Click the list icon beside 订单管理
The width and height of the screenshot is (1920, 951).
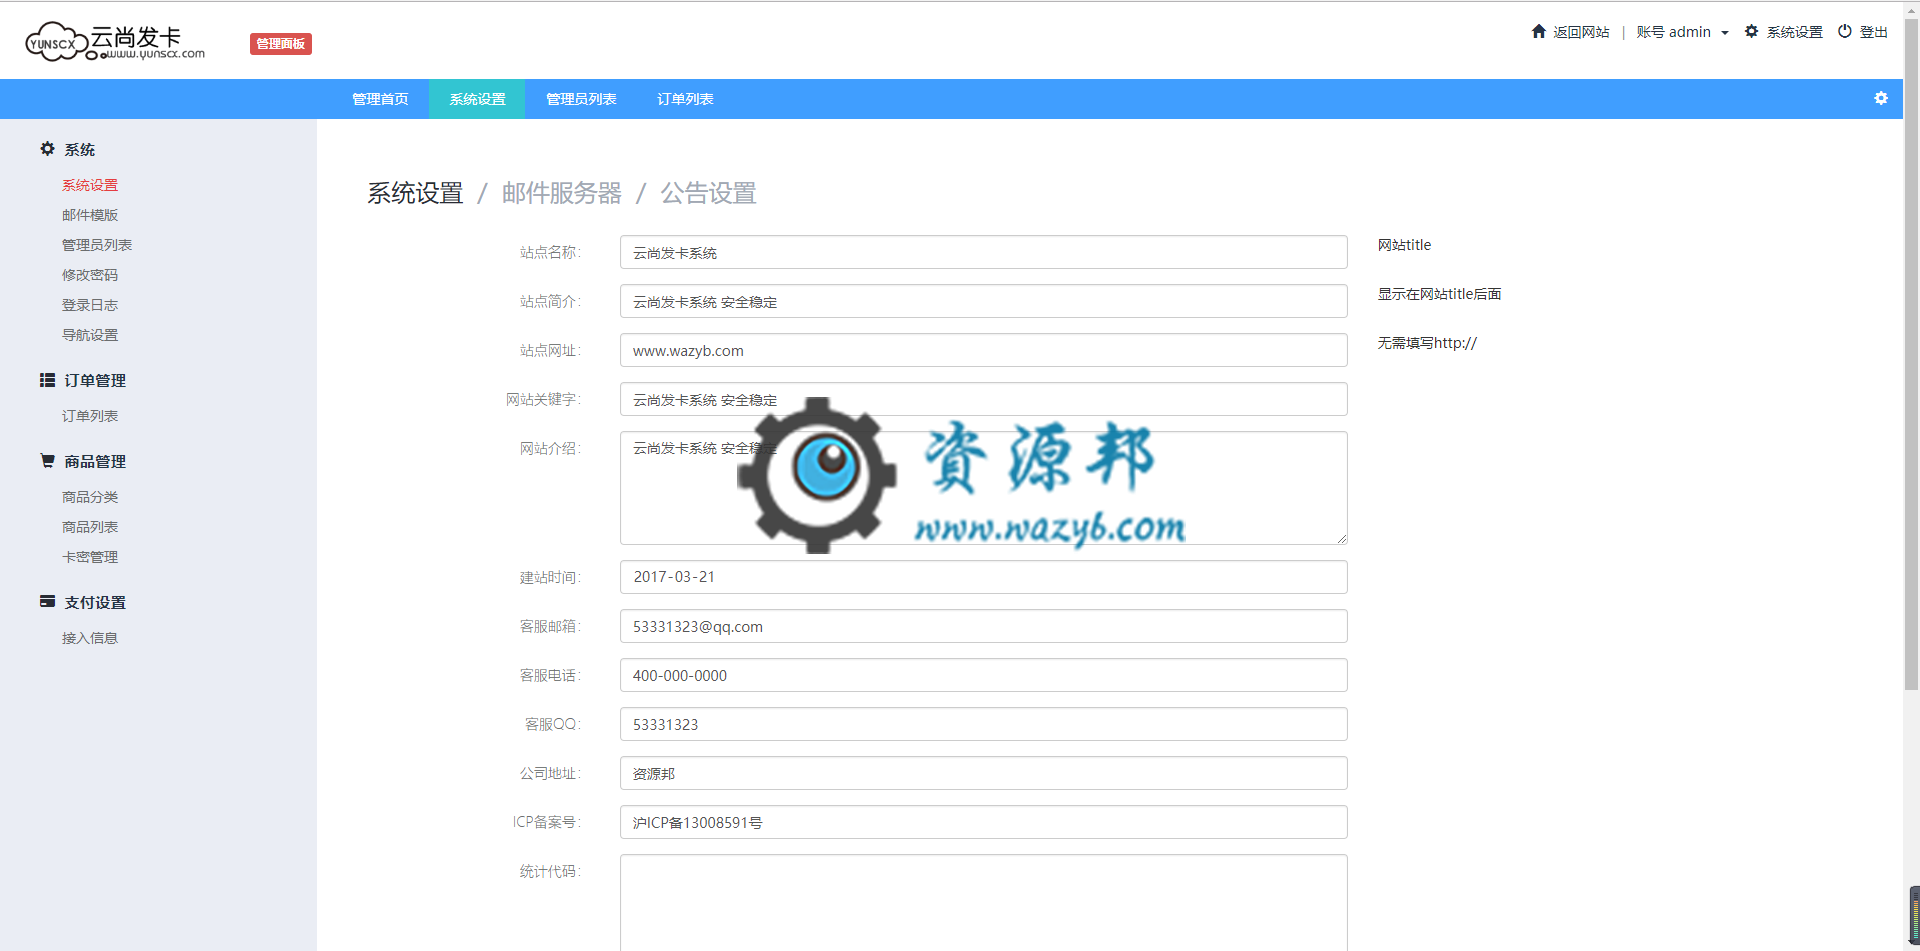46,379
